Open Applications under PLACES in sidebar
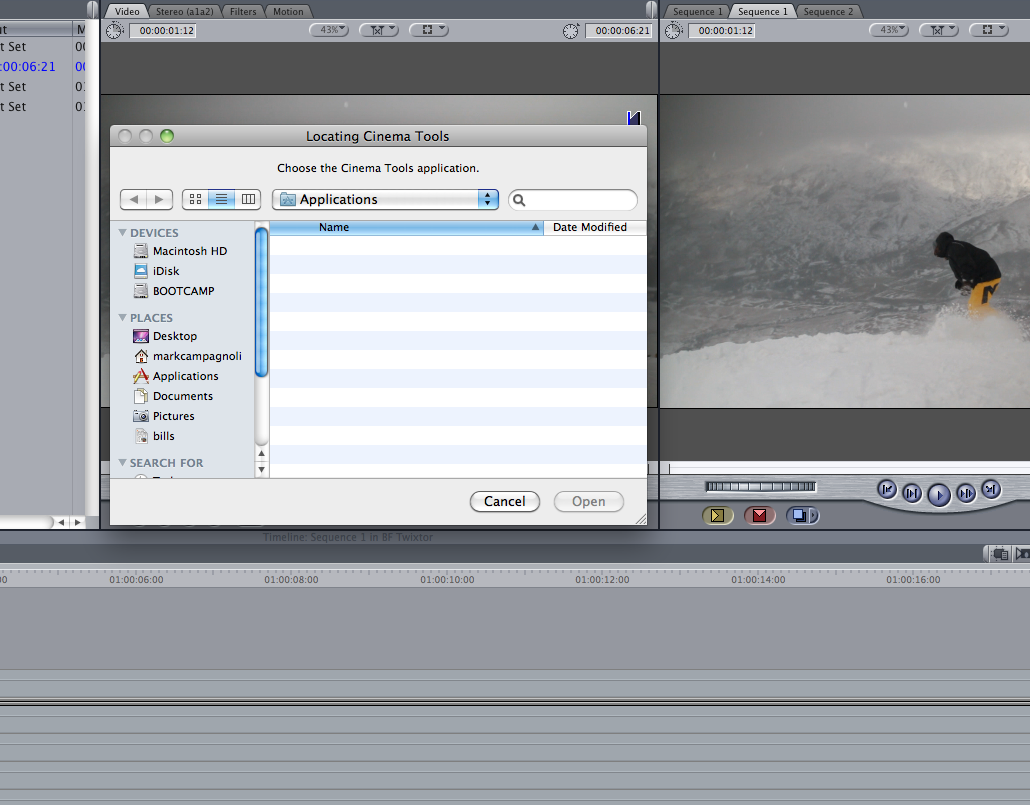 coord(175,376)
